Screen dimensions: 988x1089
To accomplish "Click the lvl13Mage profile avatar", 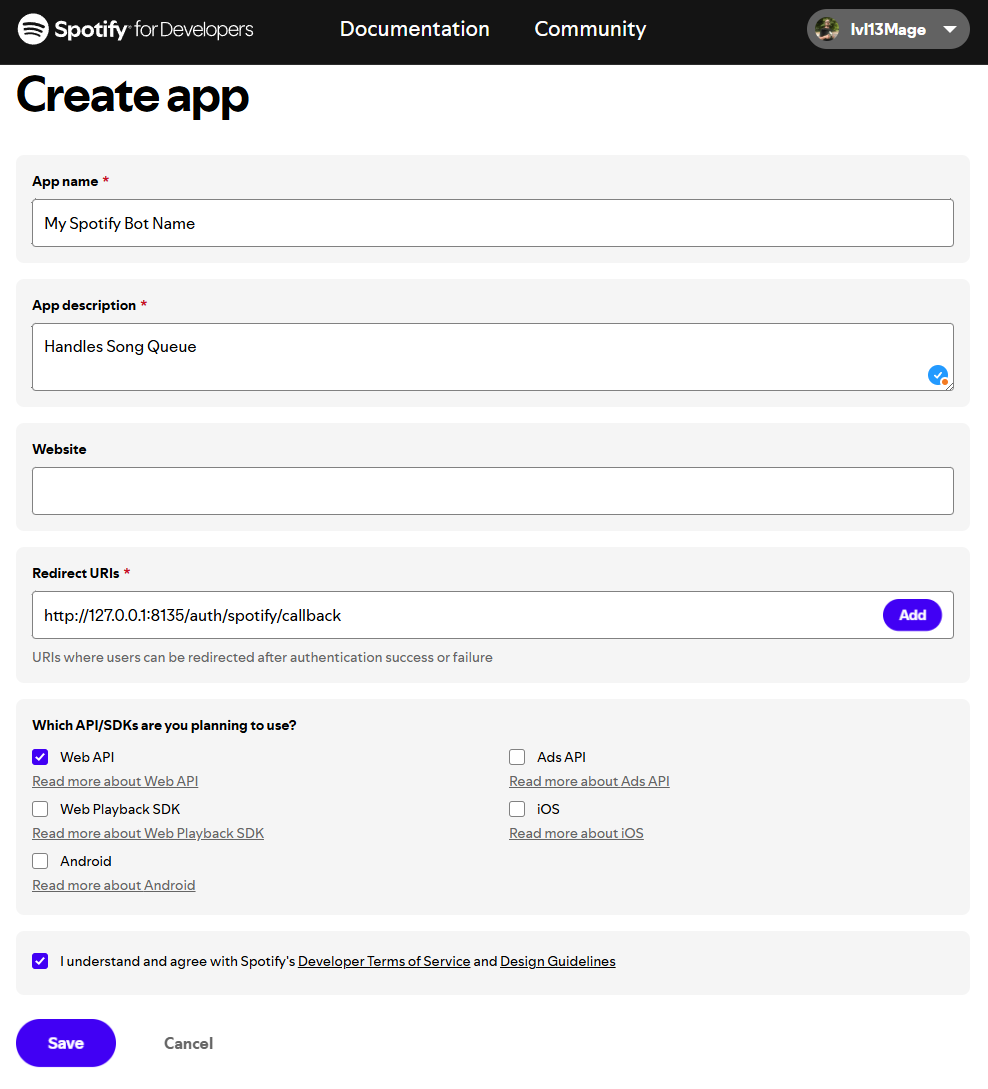I will [826, 29].
